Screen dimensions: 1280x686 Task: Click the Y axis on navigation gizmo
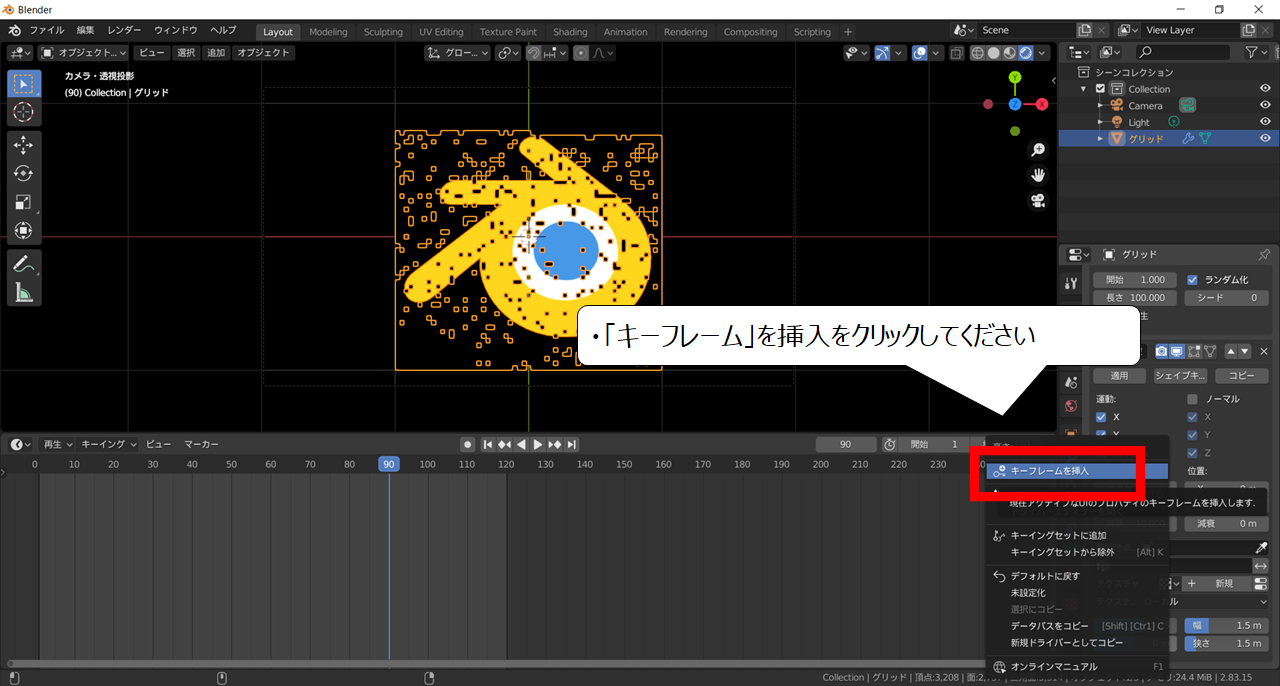[1015, 77]
